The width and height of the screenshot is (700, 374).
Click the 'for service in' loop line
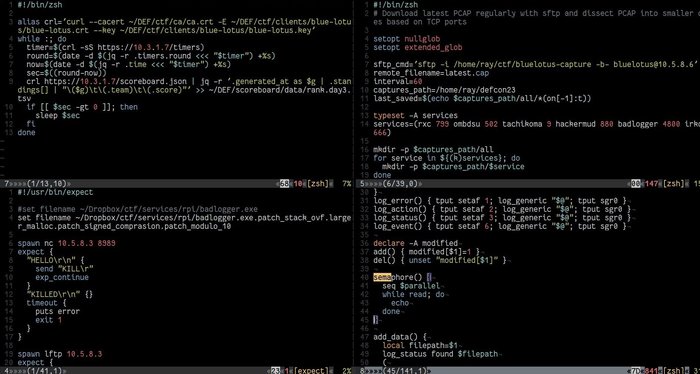(x=446, y=158)
